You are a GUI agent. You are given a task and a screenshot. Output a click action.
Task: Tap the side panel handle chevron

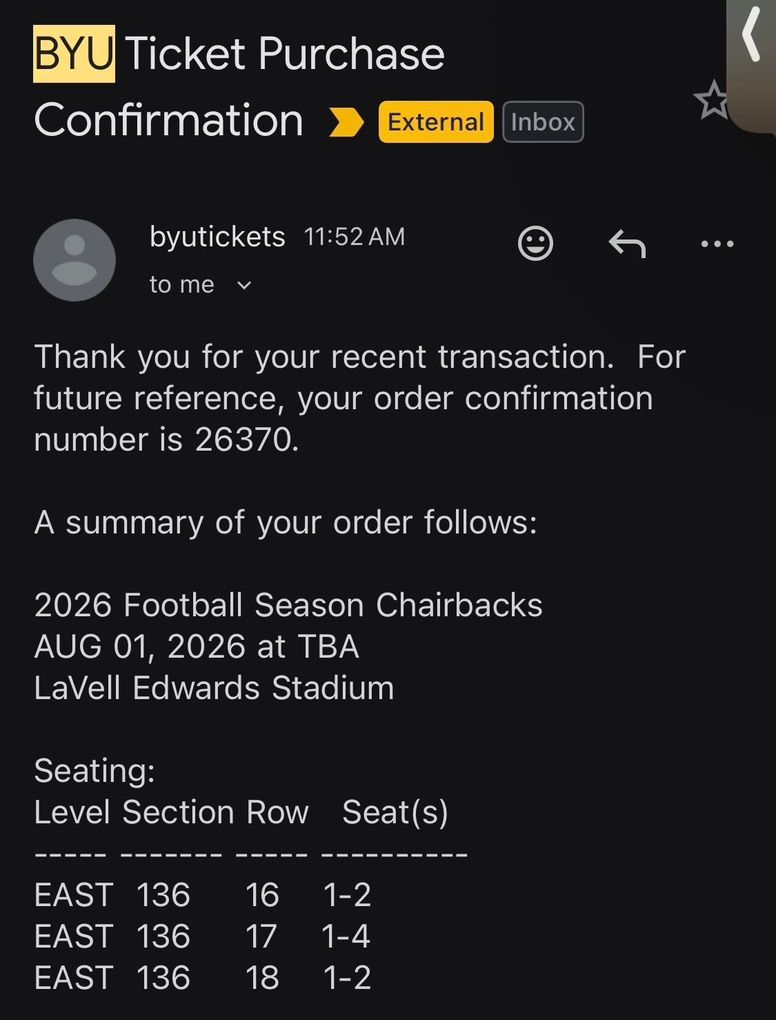[752, 38]
